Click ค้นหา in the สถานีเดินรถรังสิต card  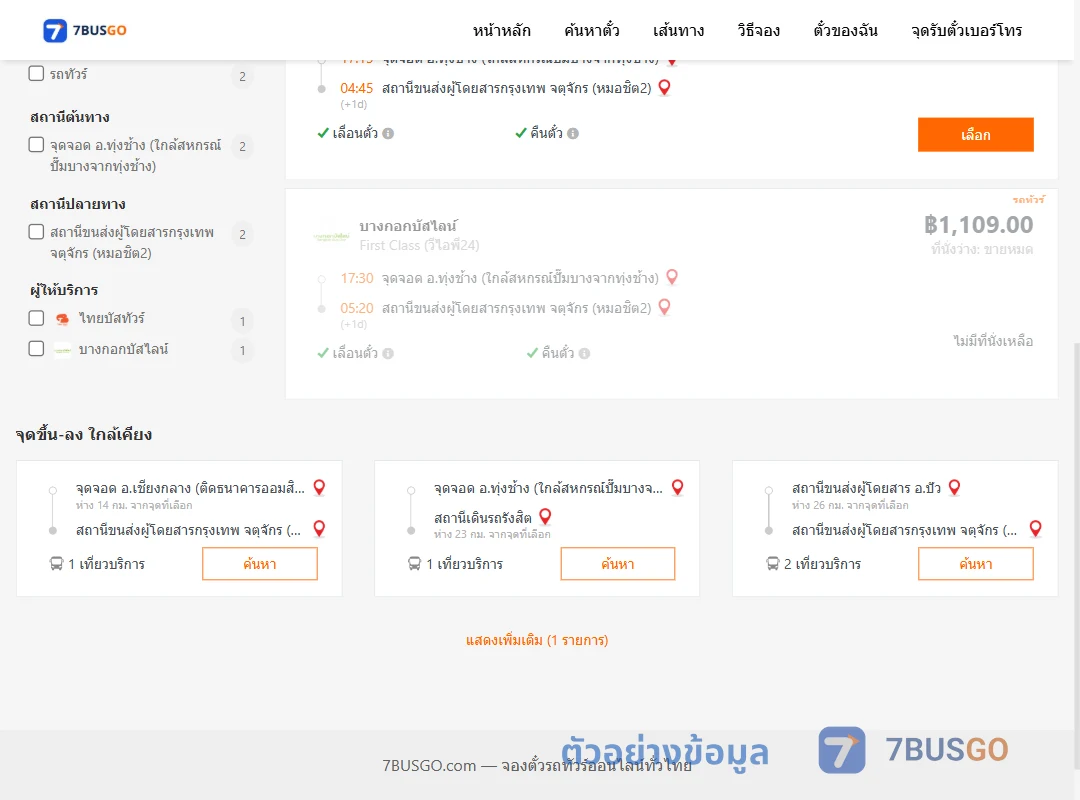[618, 564]
